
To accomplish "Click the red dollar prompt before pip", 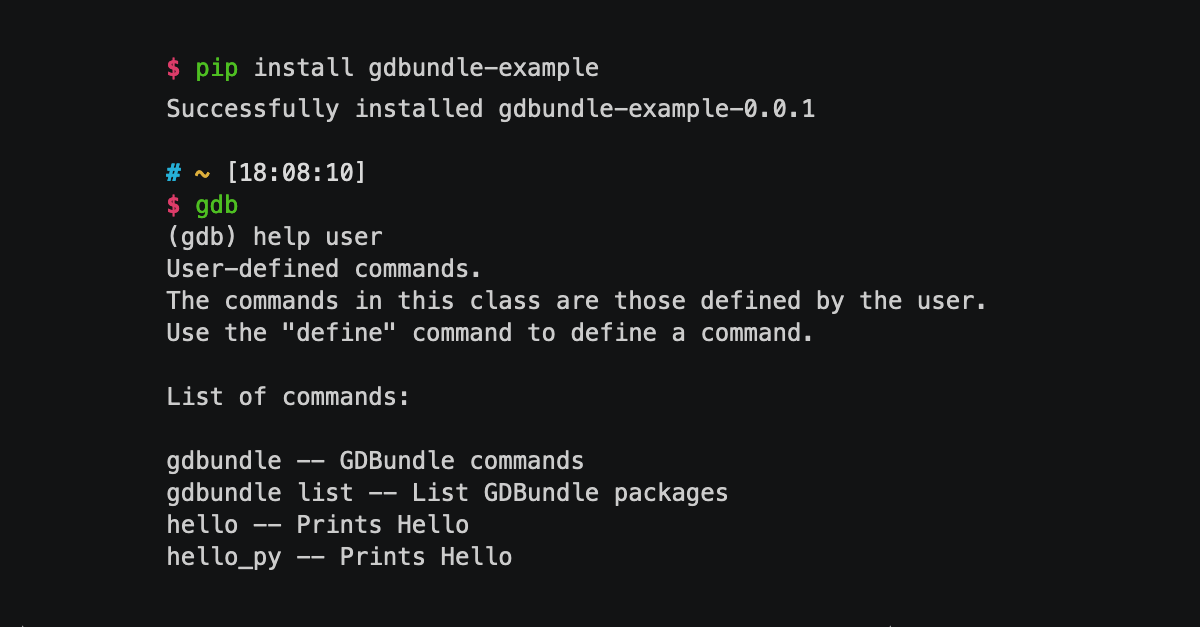I will (174, 68).
